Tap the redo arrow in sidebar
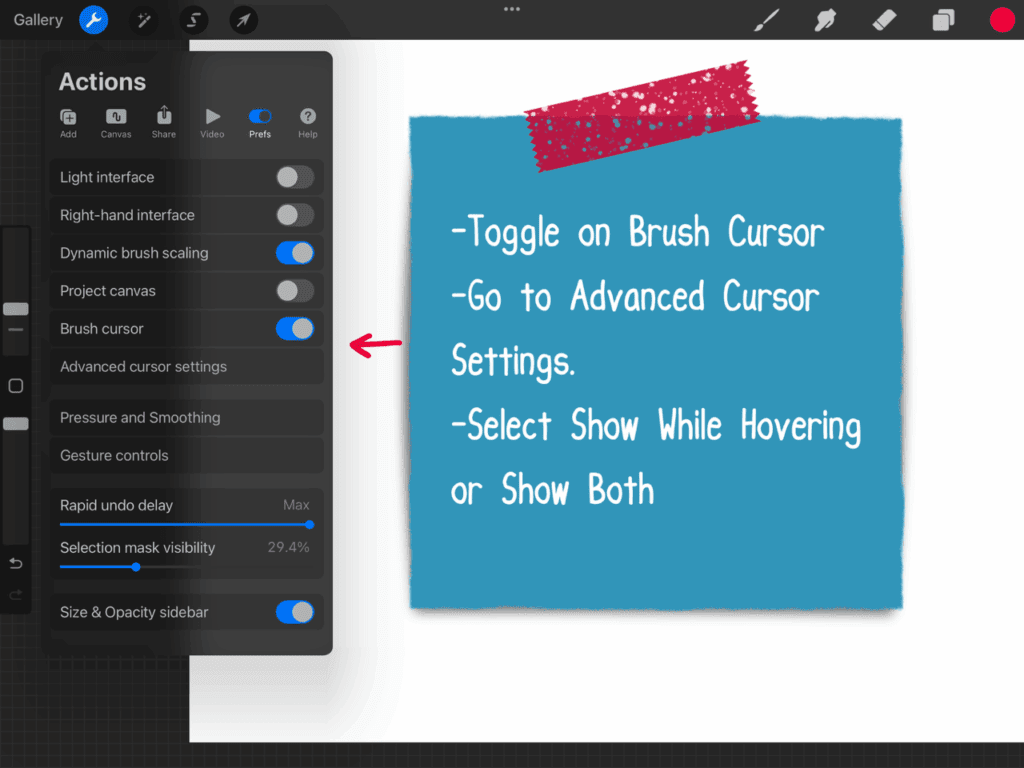Image resolution: width=1024 pixels, height=768 pixels. 16,594
